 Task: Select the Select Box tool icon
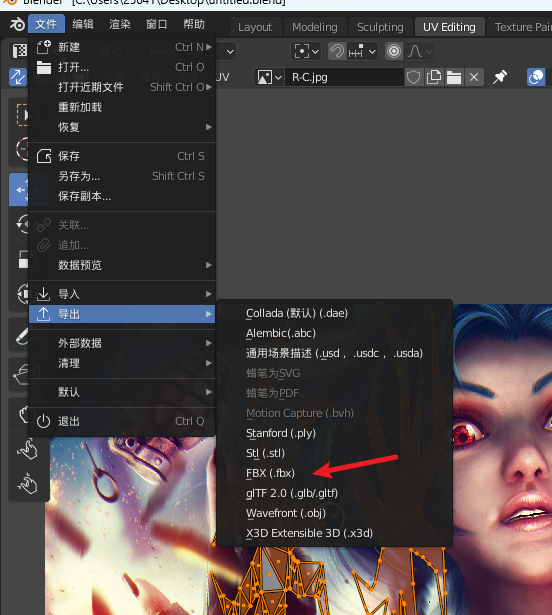click(x=20, y=115)
